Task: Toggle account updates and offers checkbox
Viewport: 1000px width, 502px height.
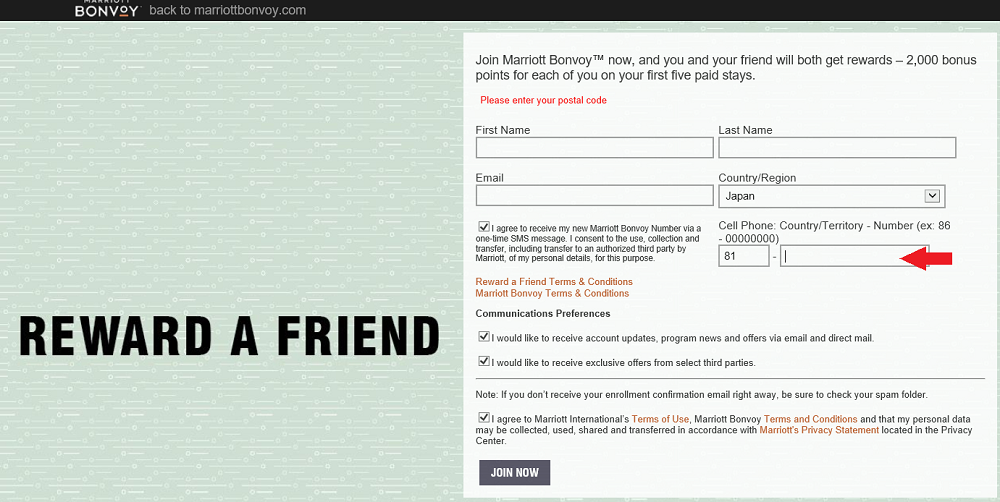Action: pyautogui.click(x=484, y=337)
